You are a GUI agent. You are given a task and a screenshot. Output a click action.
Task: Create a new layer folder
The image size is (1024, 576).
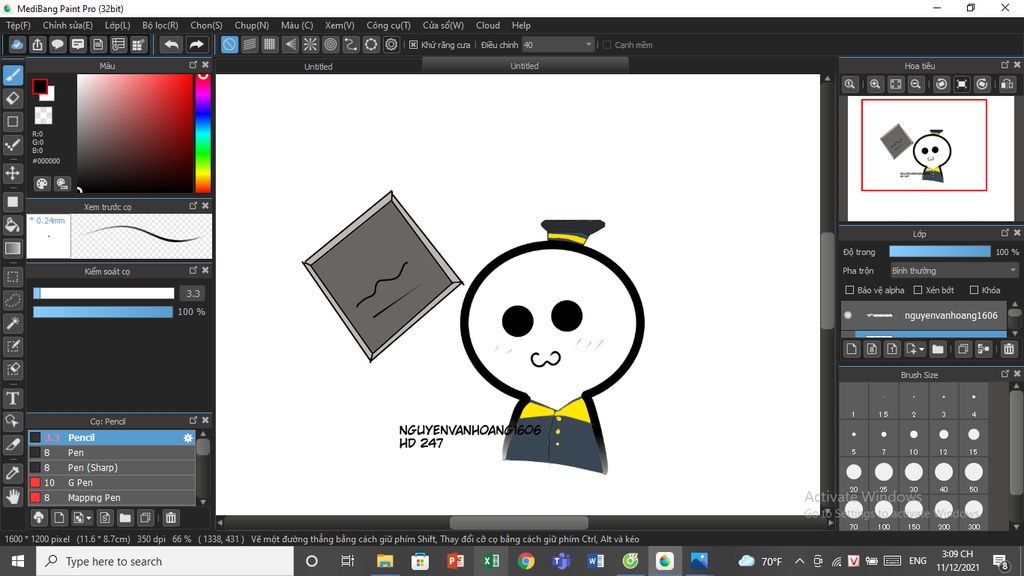pos(938,349)
